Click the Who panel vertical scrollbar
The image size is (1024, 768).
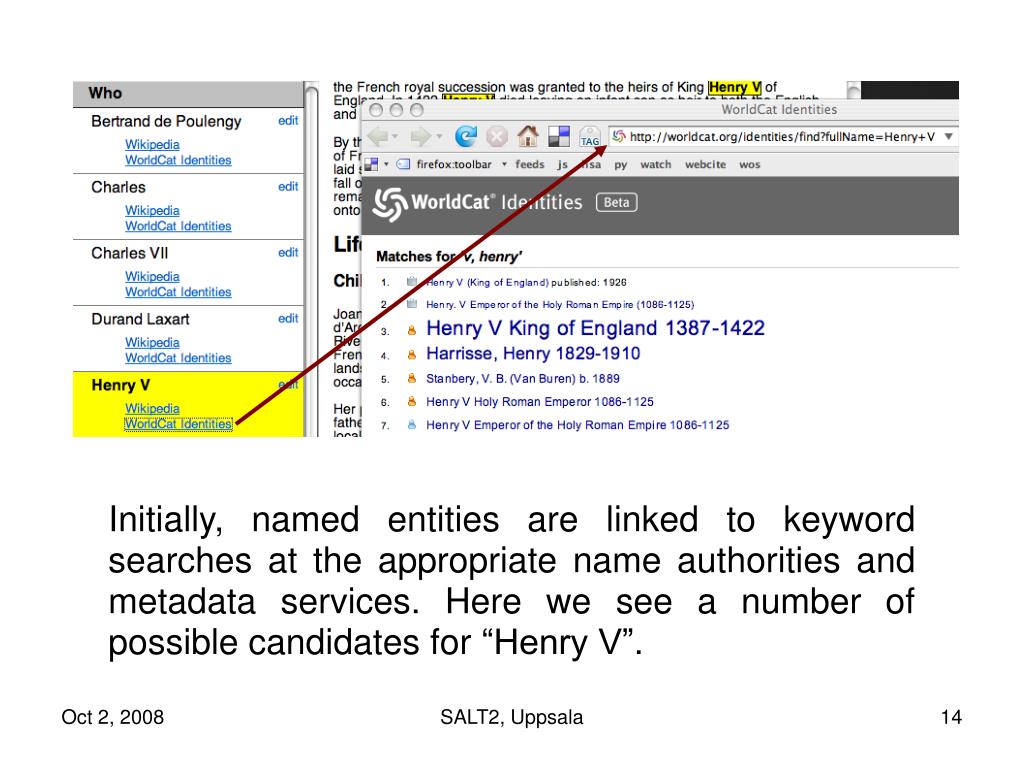(x=312, y=259)
